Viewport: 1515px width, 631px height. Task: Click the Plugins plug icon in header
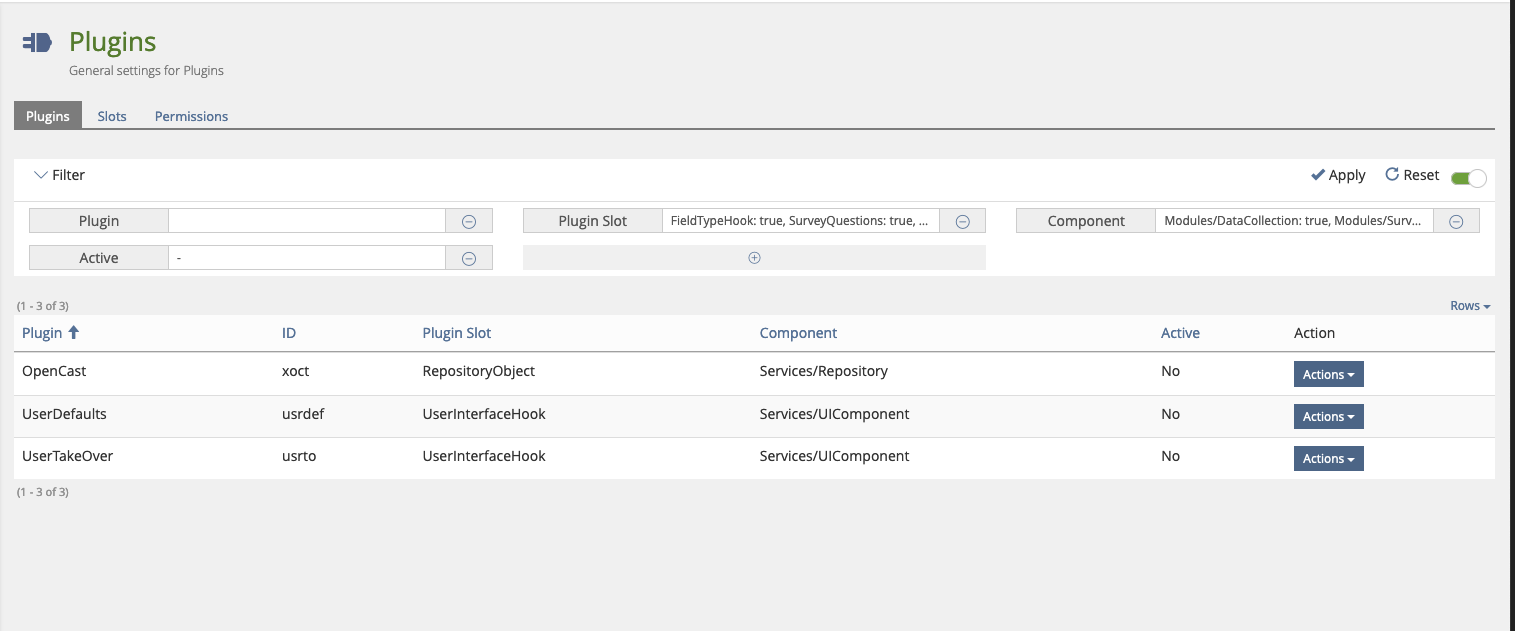(37, 42)
